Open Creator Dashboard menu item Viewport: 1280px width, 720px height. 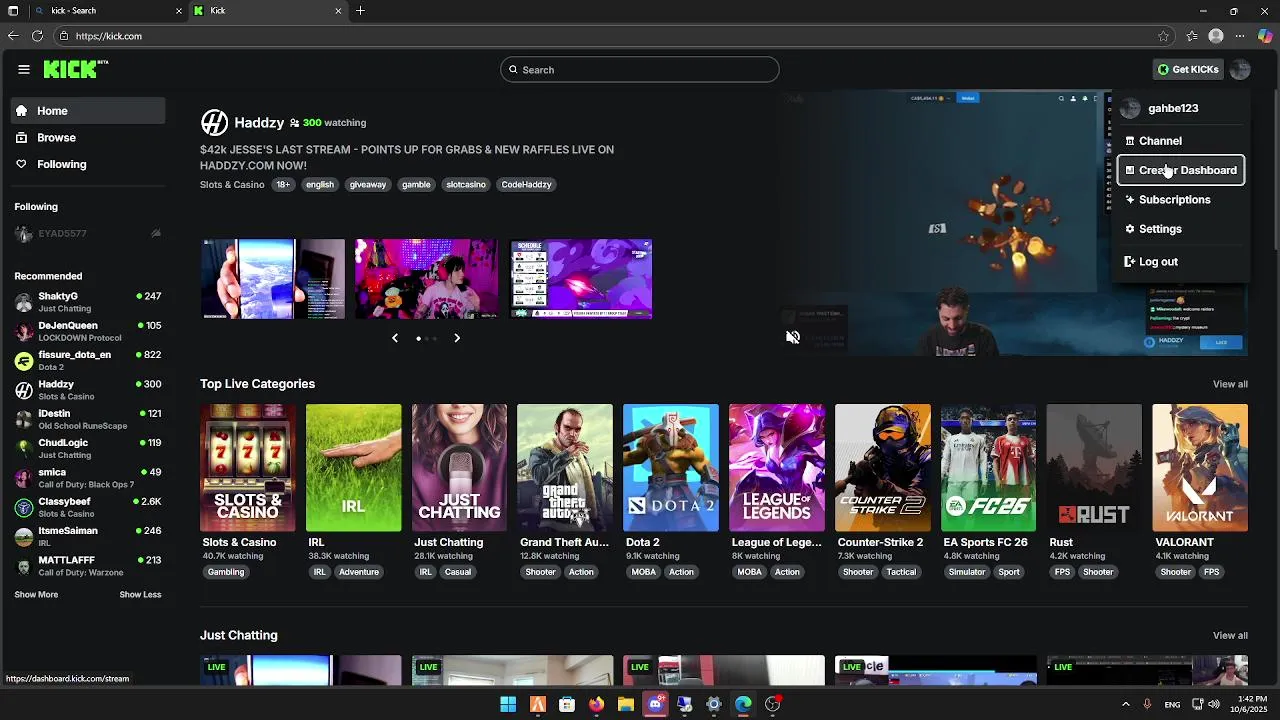pos(1180,170)
